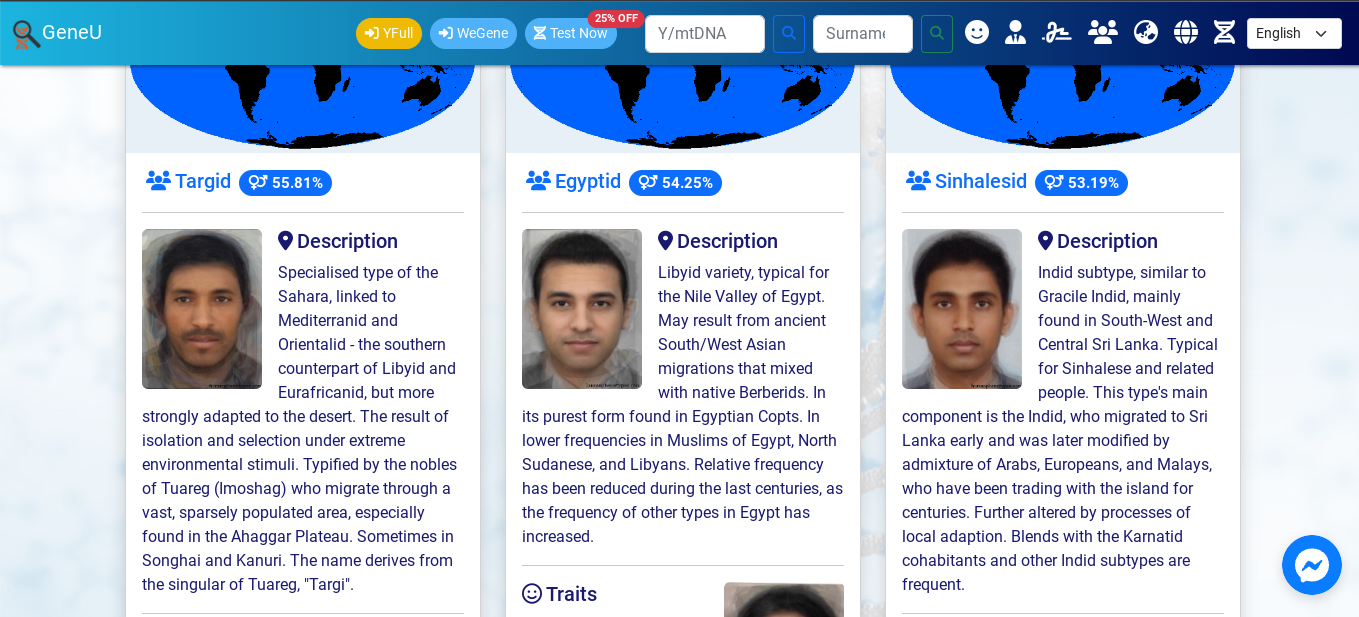Click the 54.25% similarity badge
The height and width of the screenshot is (617, 1359).
(675, 183)
